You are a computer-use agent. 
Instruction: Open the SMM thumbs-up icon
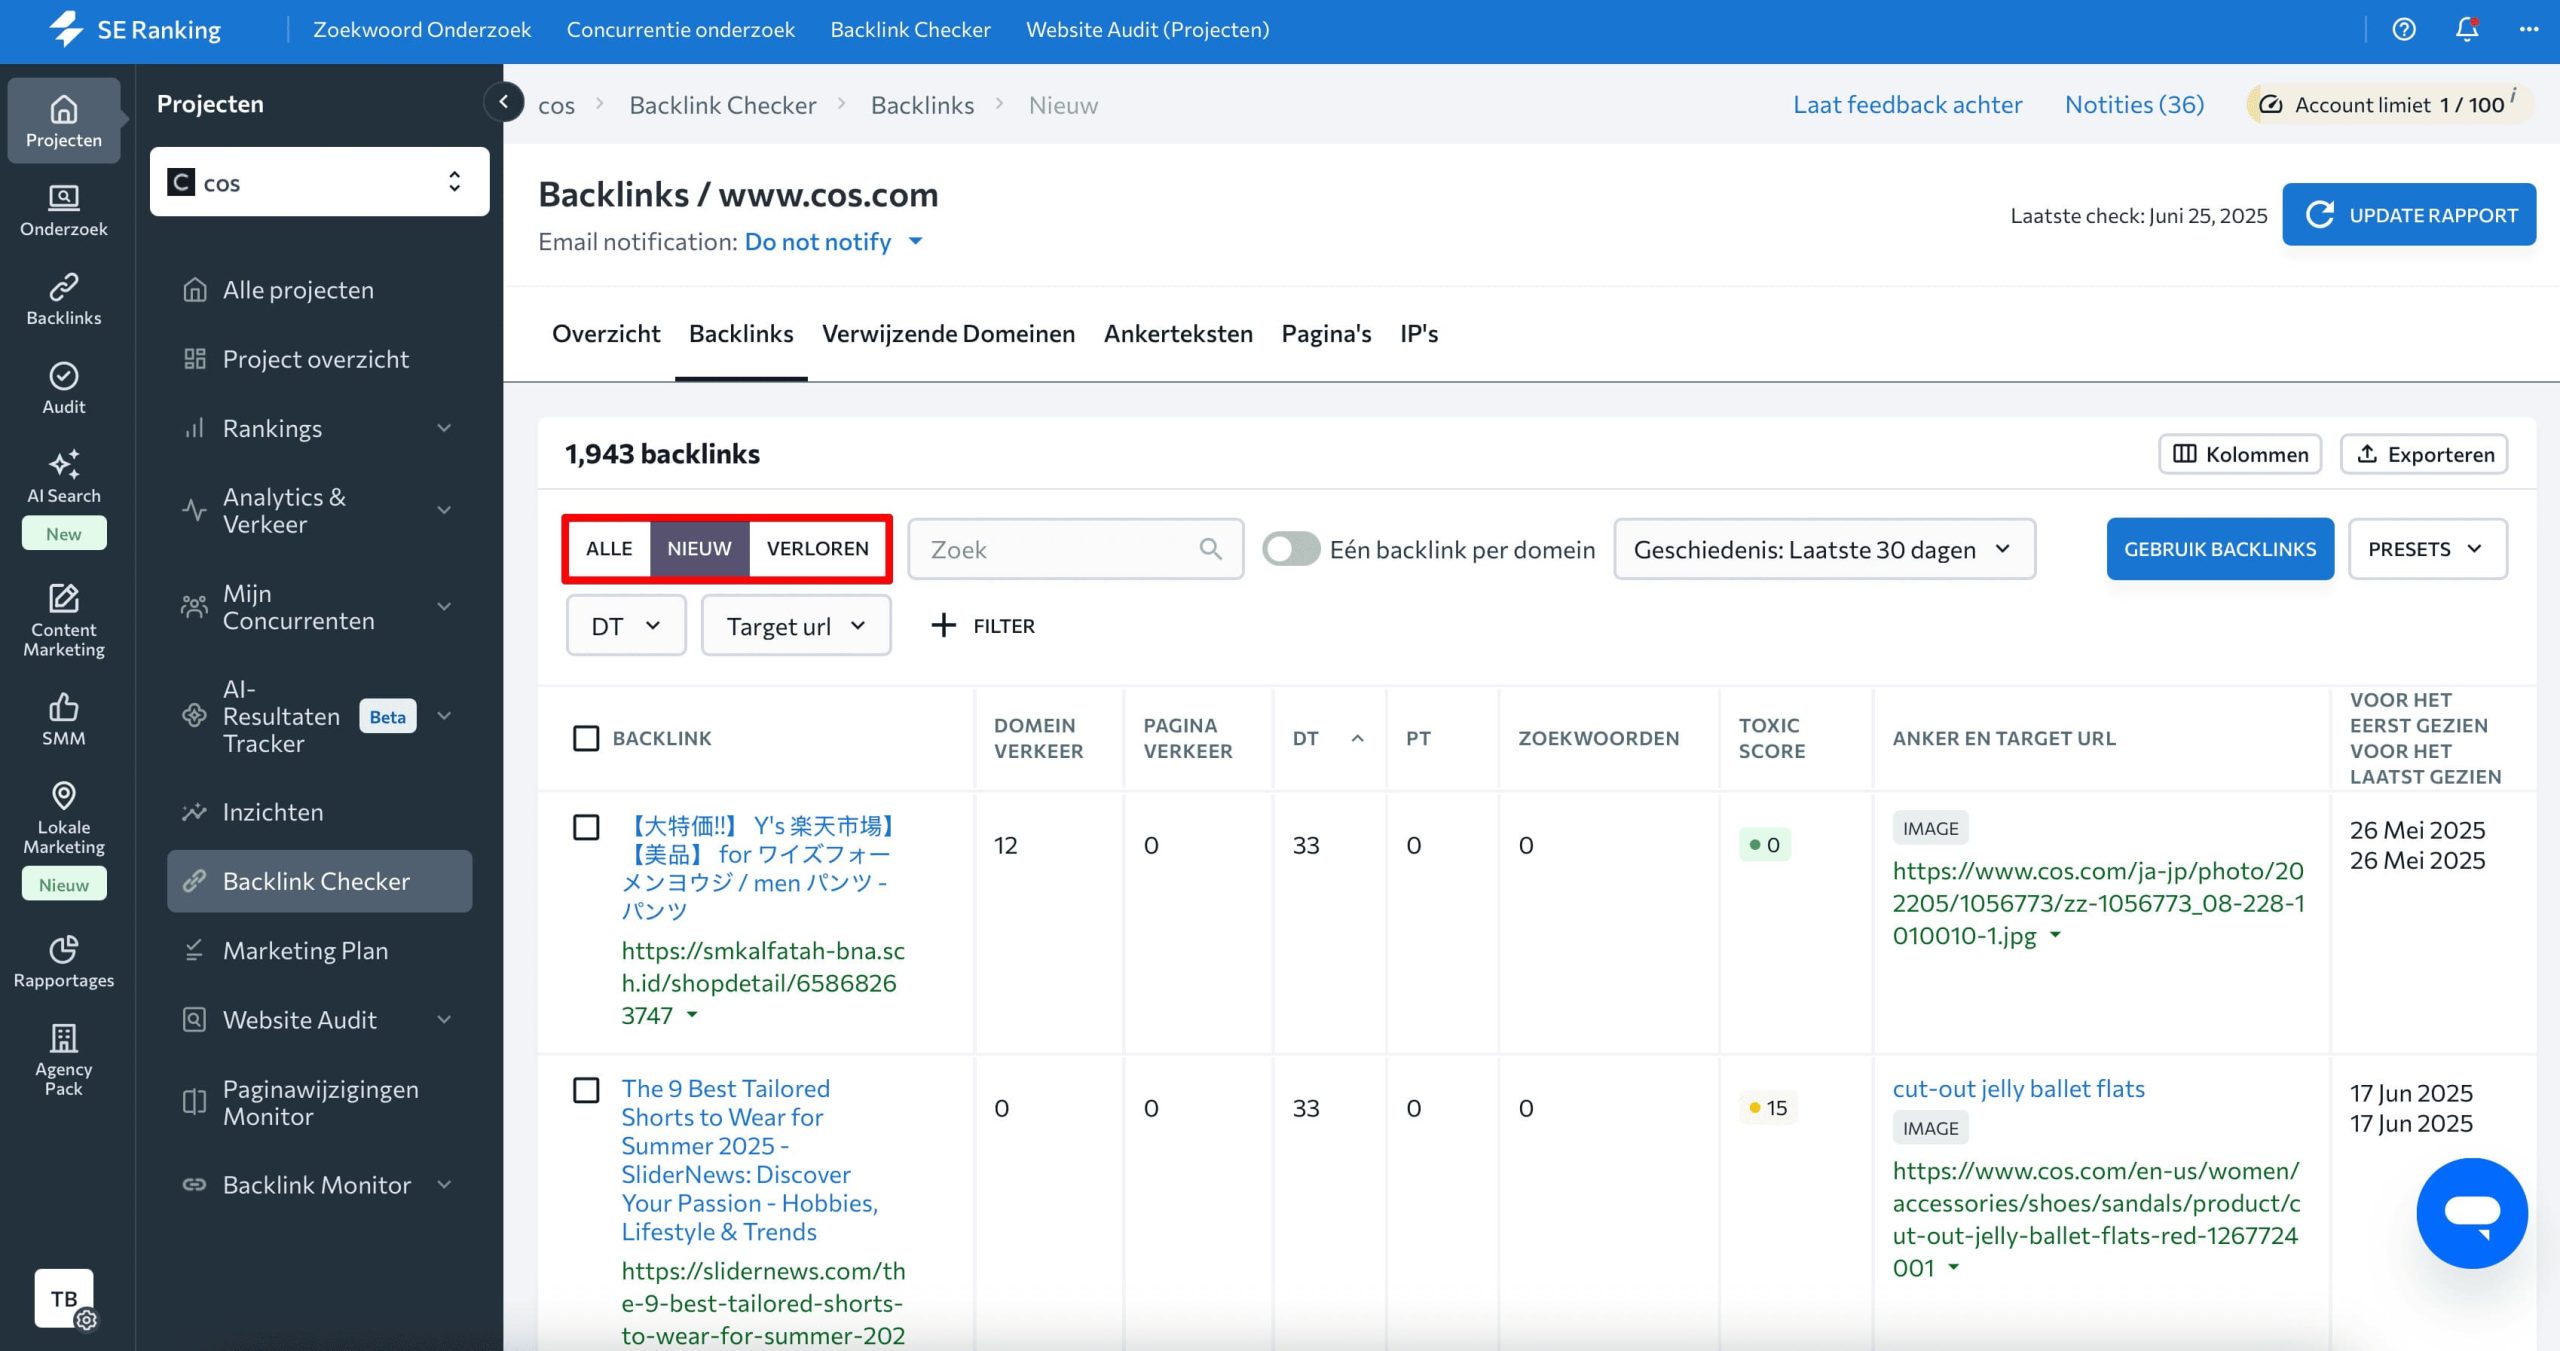coord(64,719)
